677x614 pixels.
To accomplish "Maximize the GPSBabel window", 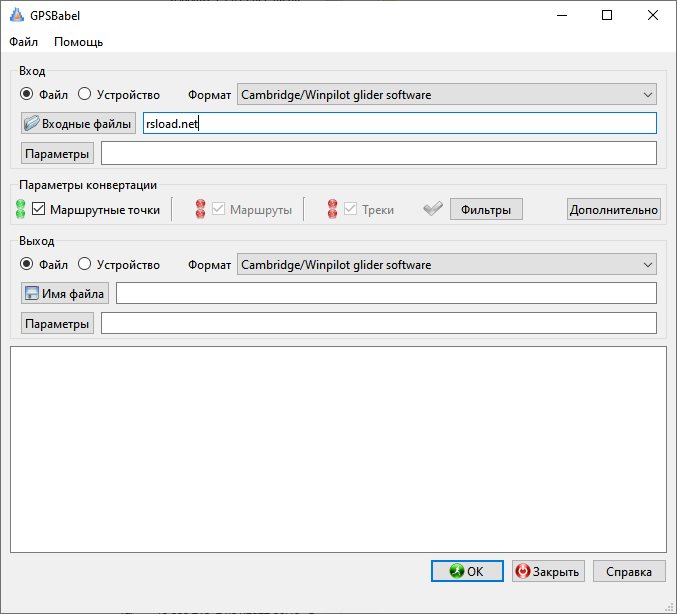I will click(607, 16).
